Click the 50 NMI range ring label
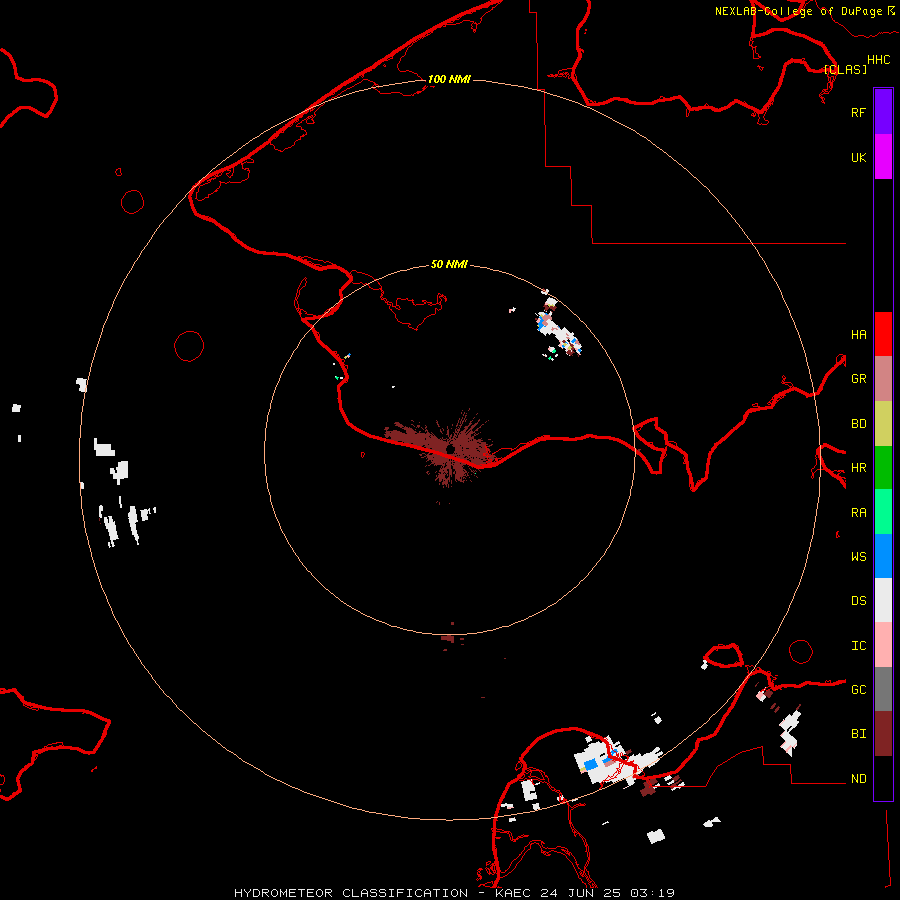 pyautogui.click(x=449, y=264)
